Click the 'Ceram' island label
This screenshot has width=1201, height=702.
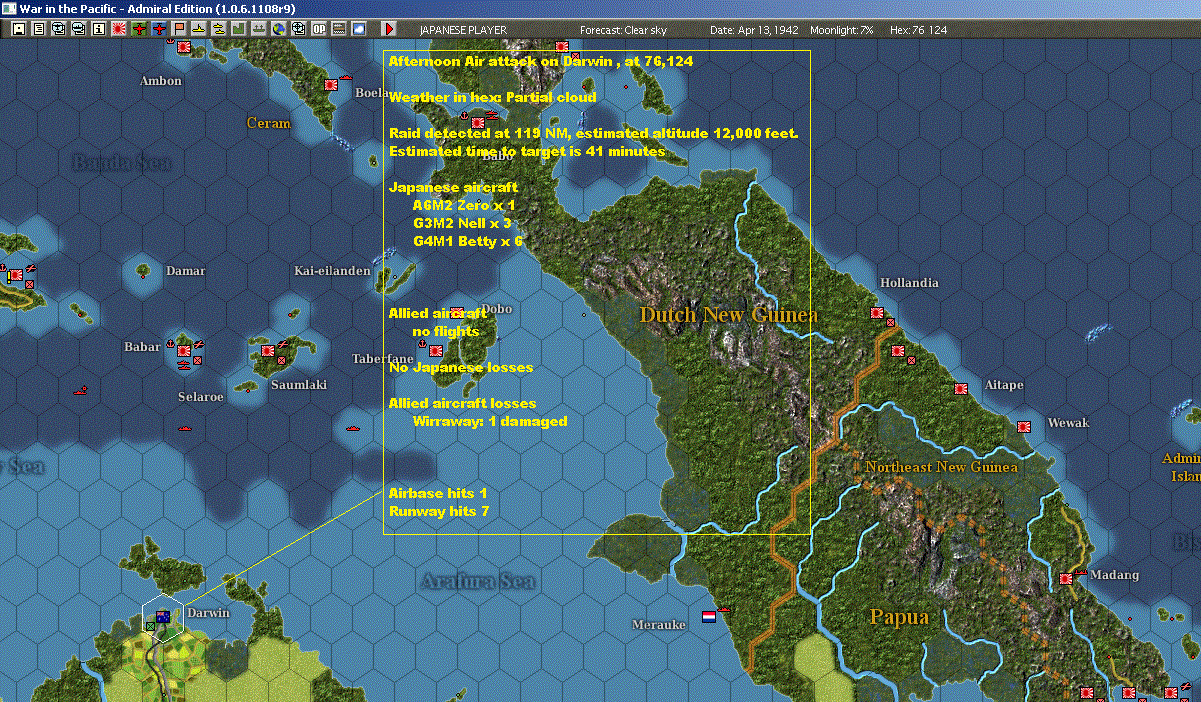pos(269,123)
